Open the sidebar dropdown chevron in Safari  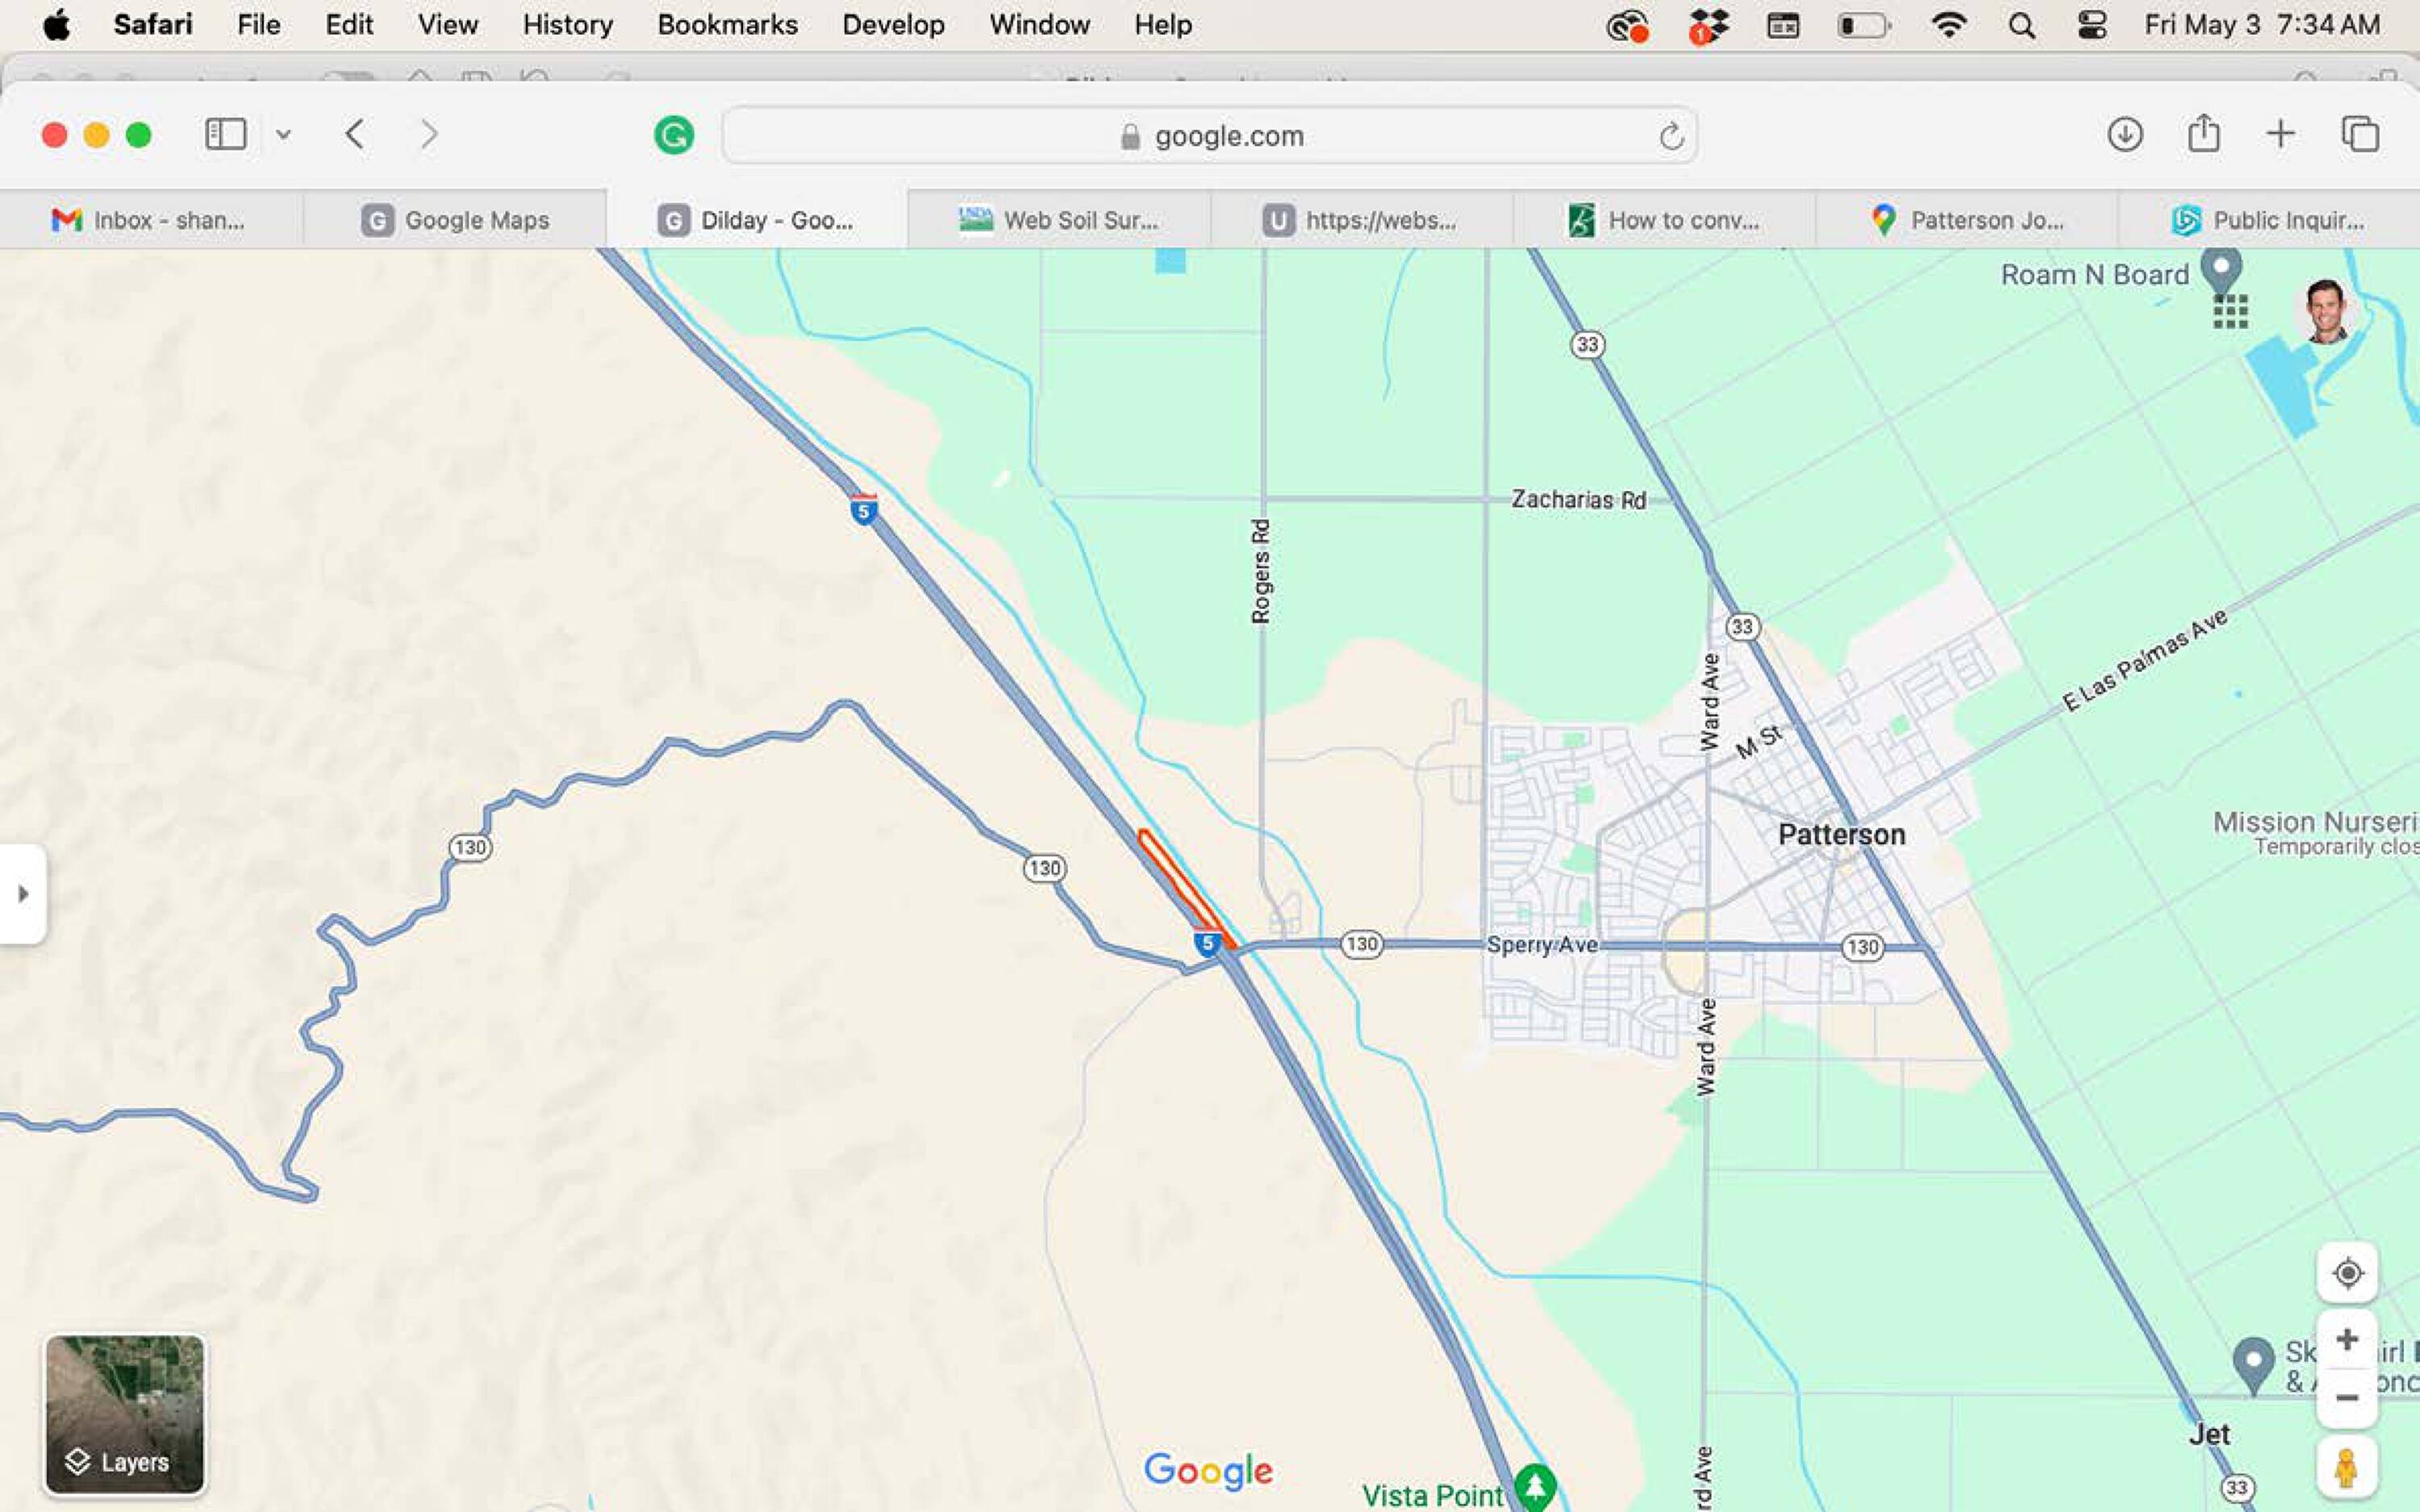point(284,134)
